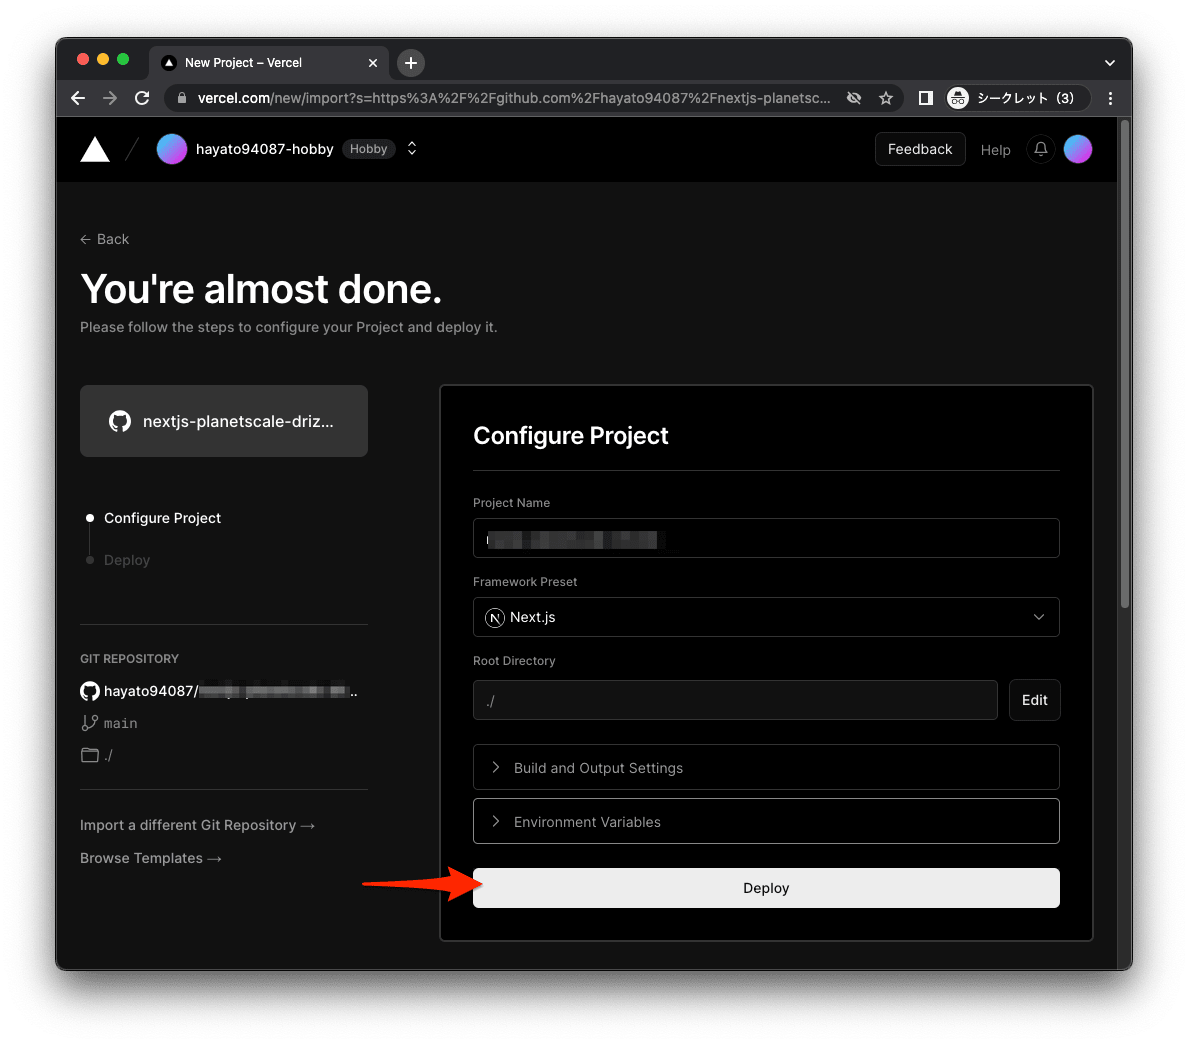Open Browse Templates link
This screenshot has height=1044, width=1188.
click(x=151, y=858)
